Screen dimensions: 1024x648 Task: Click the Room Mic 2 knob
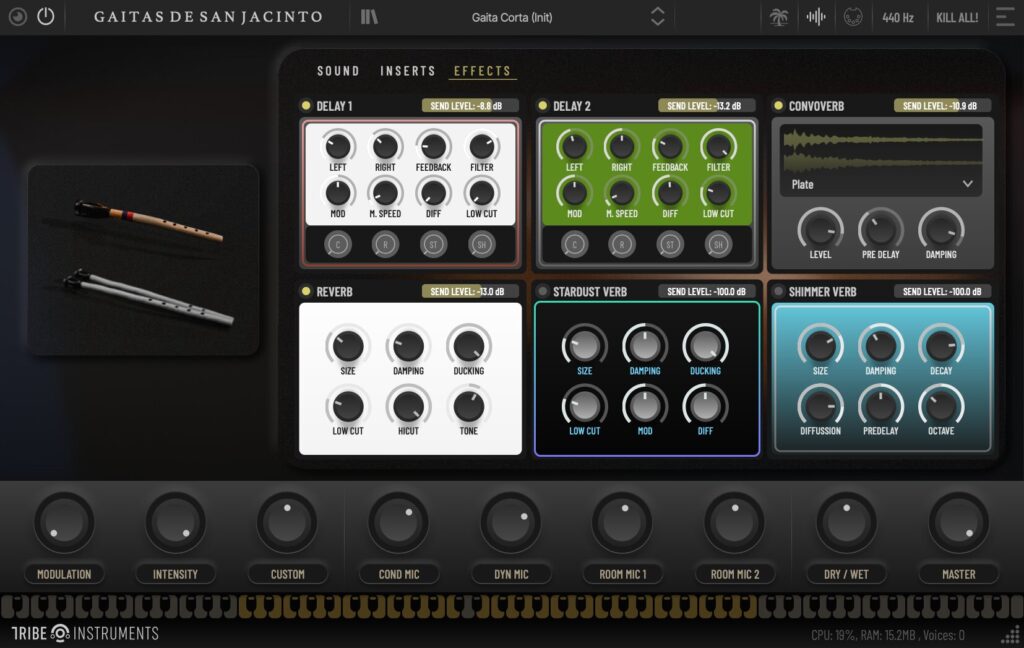tap(735, 523)
